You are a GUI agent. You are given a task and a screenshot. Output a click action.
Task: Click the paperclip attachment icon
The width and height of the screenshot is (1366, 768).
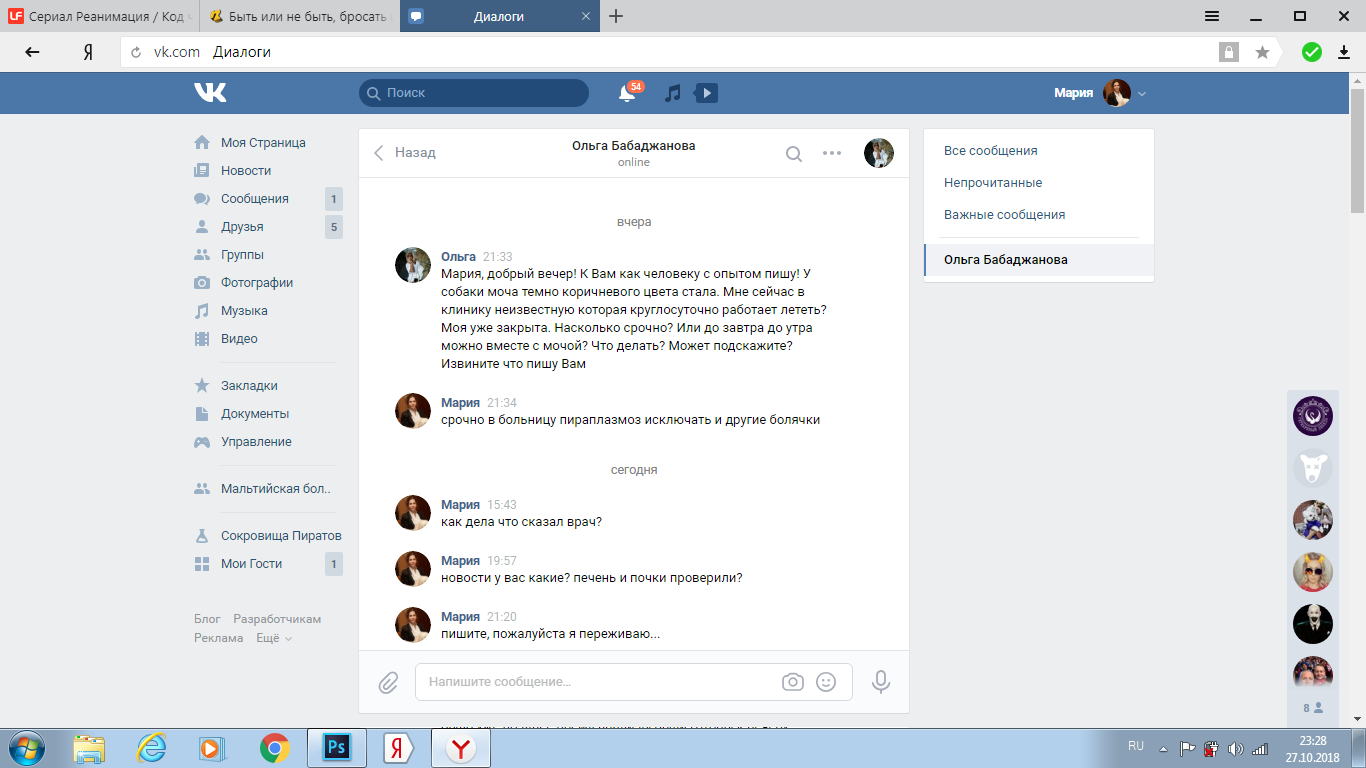[388, 682]
